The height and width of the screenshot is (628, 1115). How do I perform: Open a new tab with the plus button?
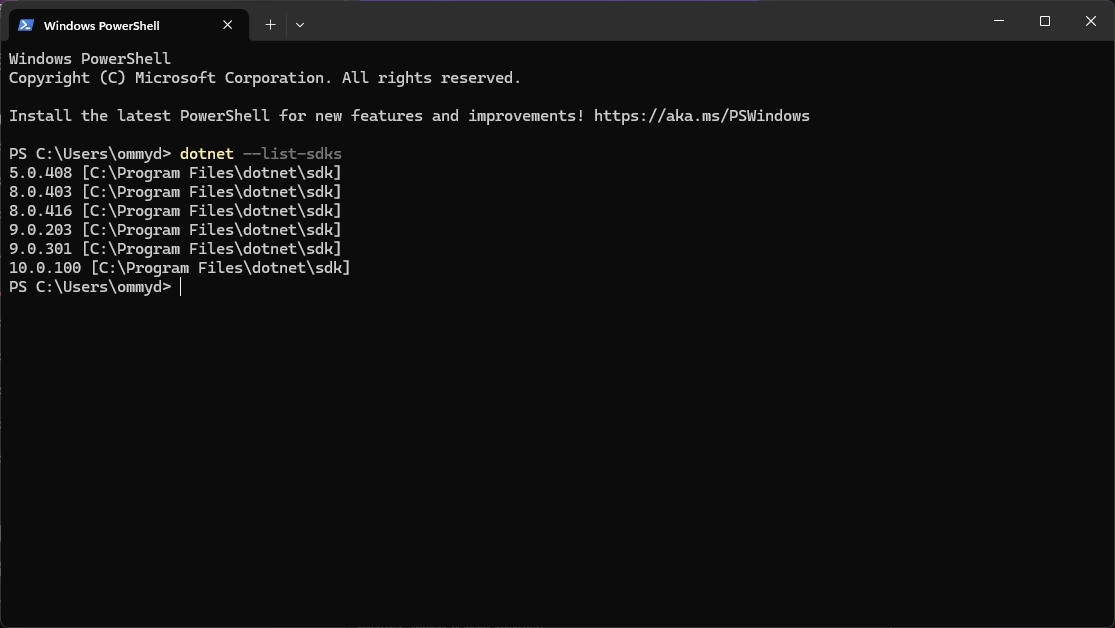pyautogui.click(x=270, y=25)
